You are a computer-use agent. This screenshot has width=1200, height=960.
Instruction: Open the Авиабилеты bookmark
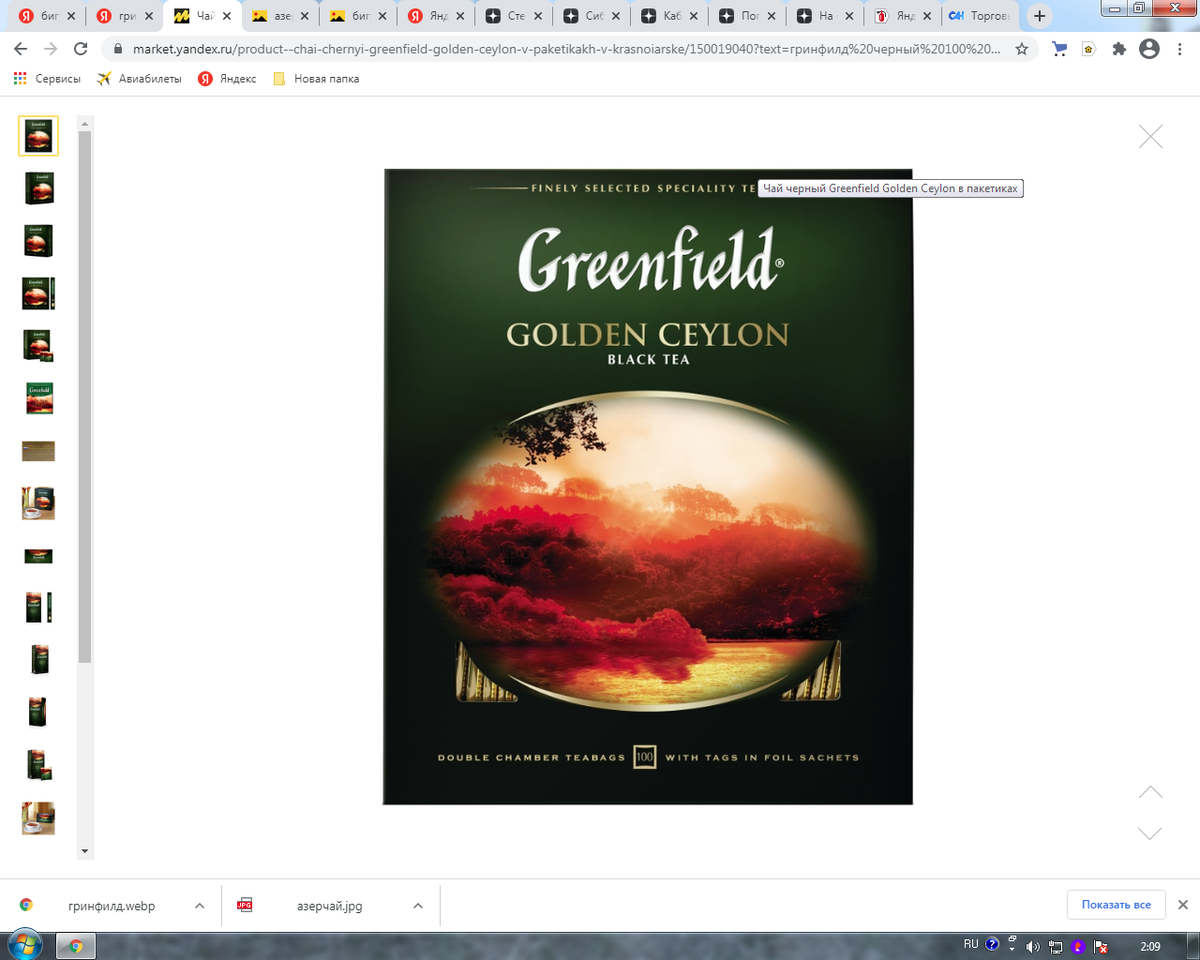139,79
